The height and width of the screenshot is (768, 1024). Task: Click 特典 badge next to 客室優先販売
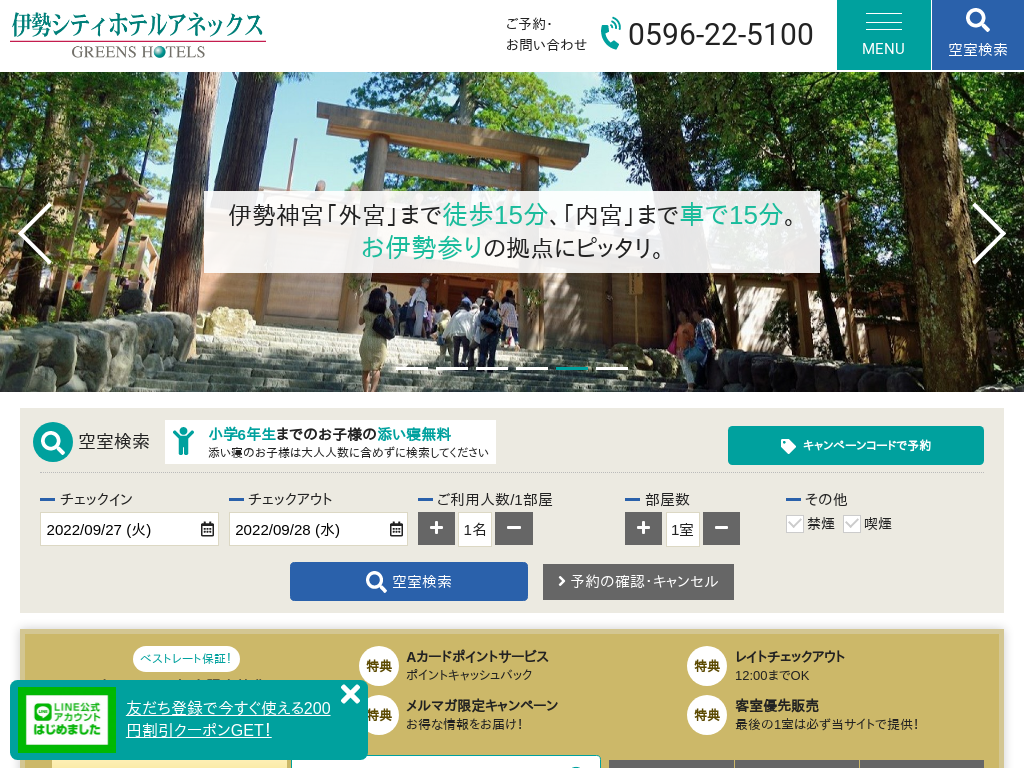coord(707,715)
